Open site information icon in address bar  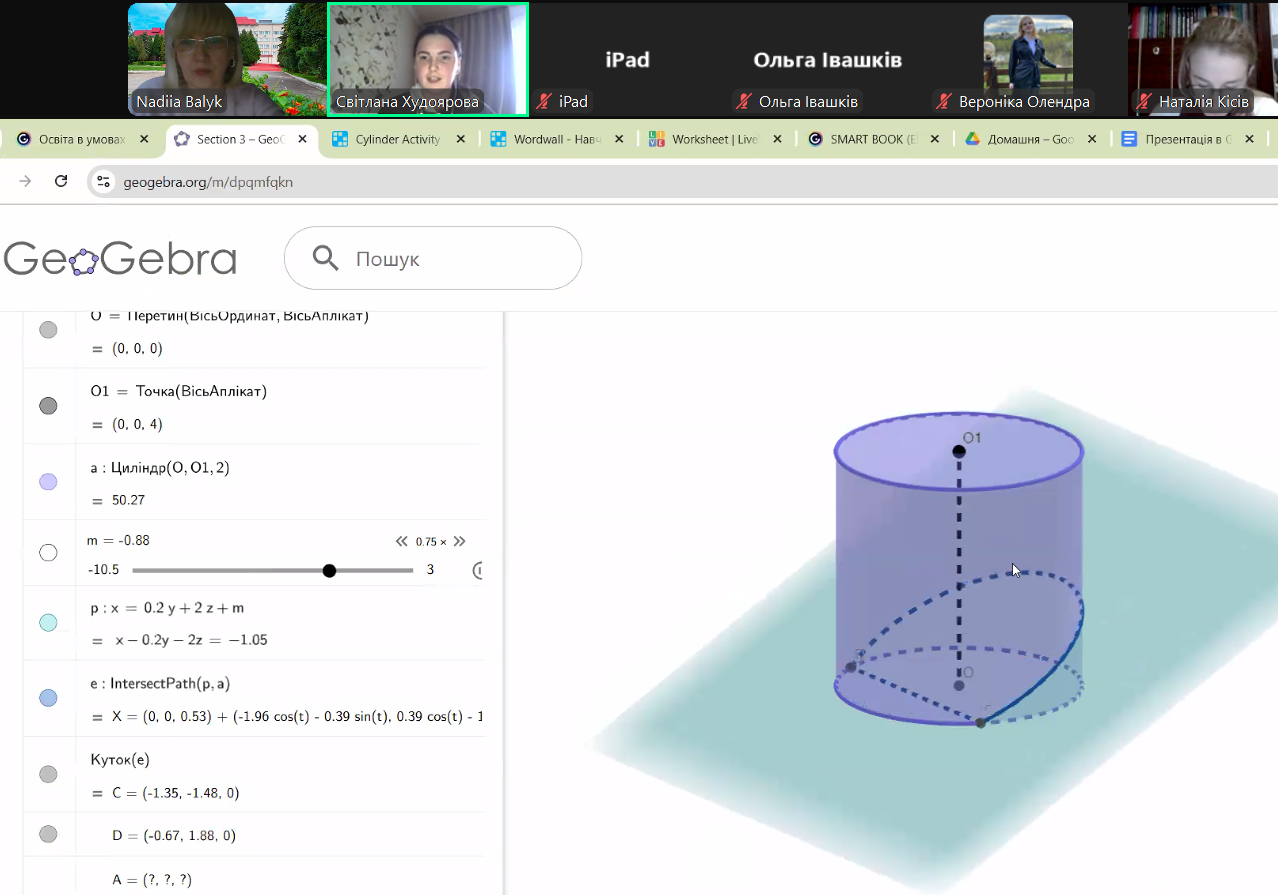102,181
